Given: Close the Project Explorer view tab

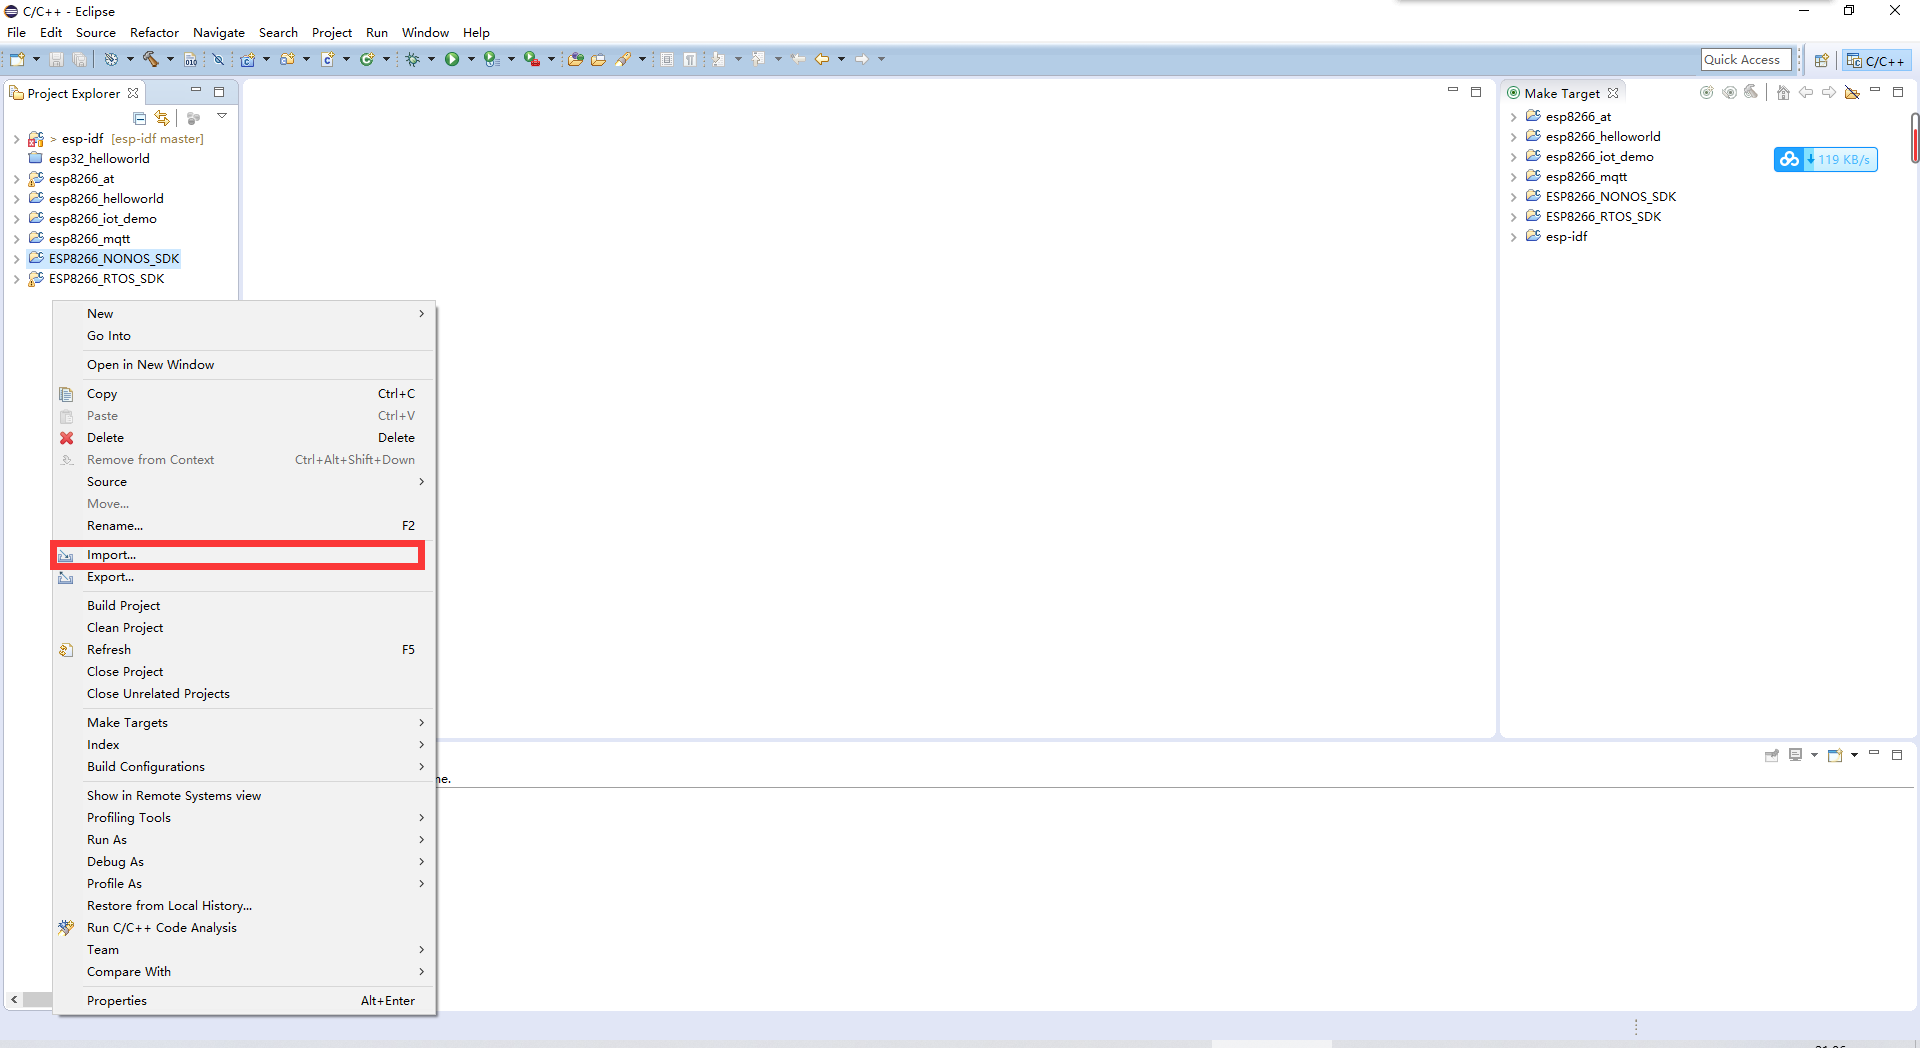Looking at the screenshot, I should (133, 93).
